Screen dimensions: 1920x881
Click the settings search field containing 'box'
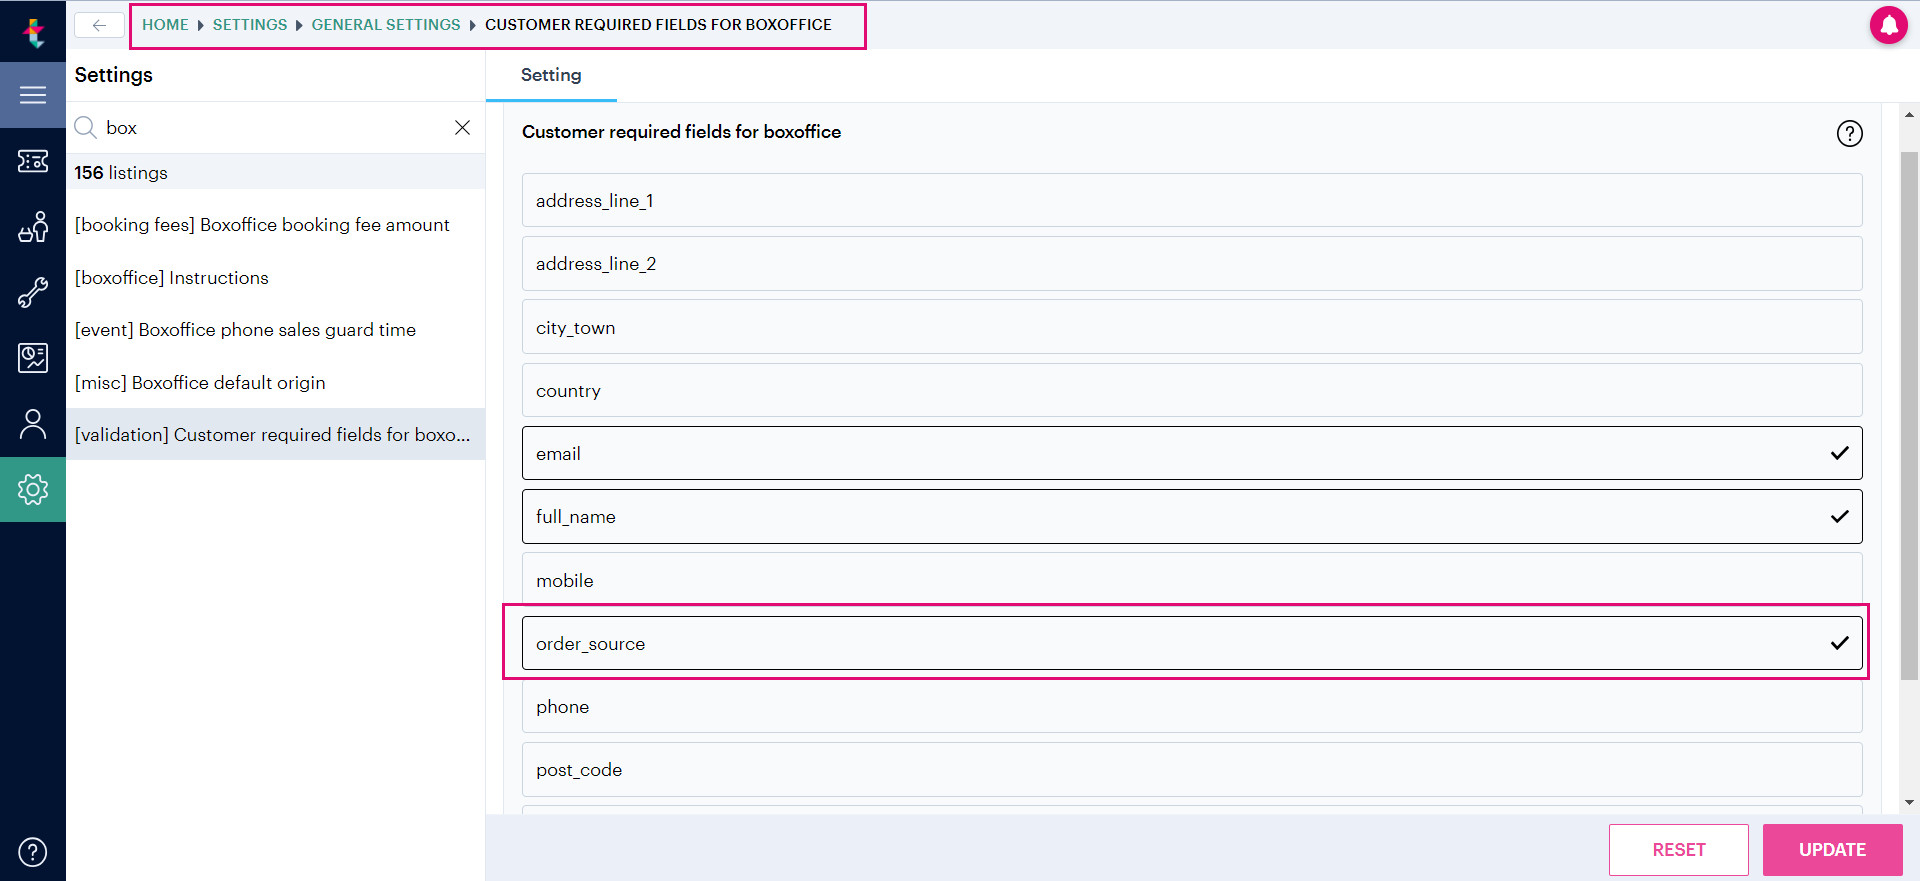[x=275, y=128]
